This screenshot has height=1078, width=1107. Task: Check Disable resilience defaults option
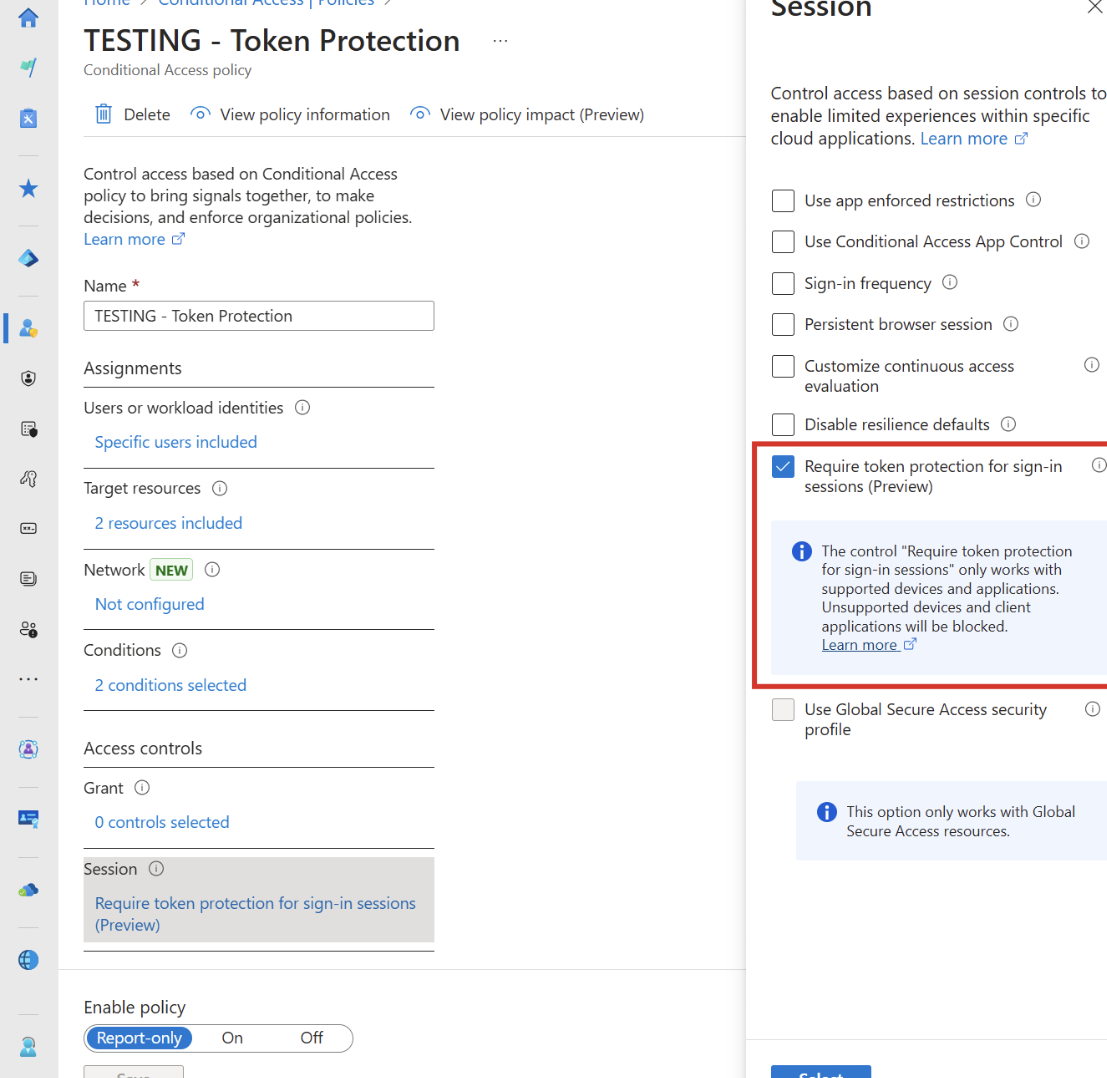tap(783, 424)
